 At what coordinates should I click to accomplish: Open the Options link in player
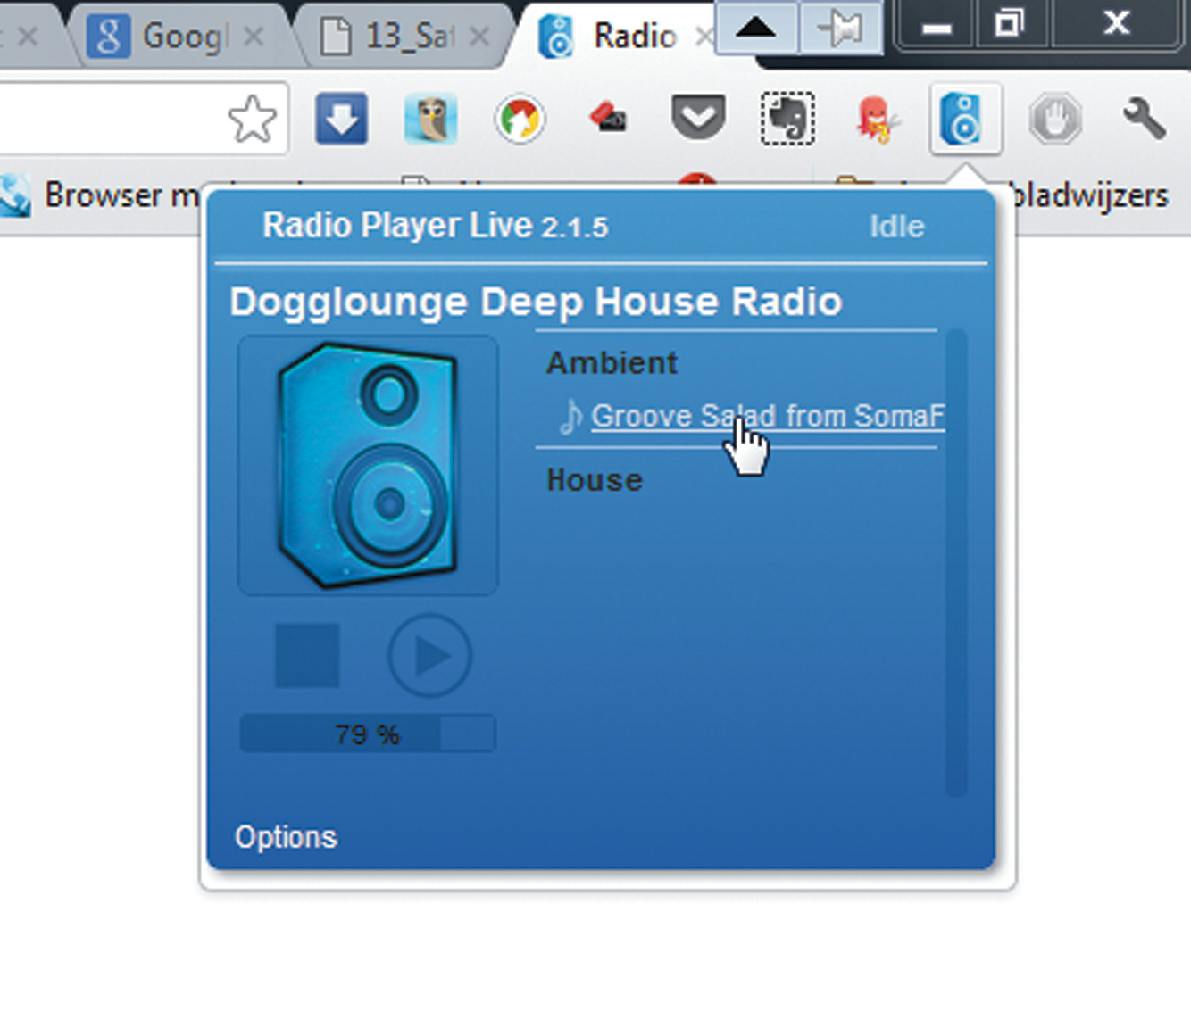(286, 837)
